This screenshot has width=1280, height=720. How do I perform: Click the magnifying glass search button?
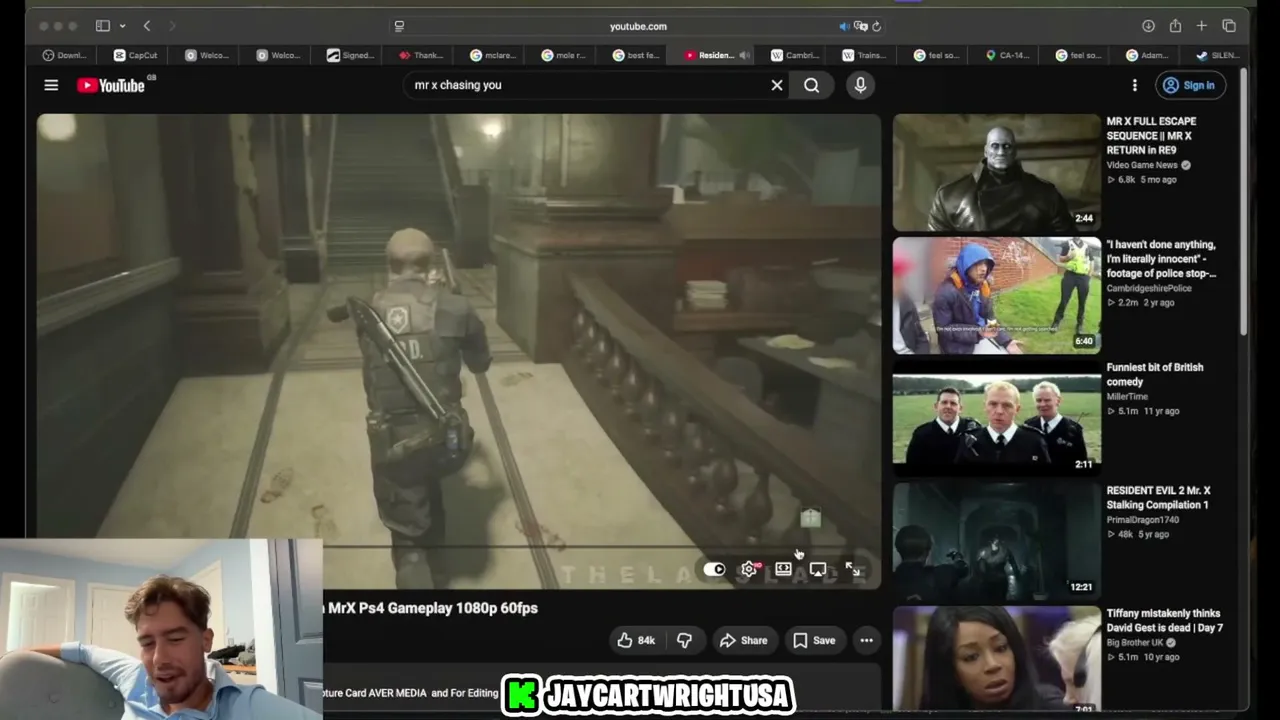(811, 85)
